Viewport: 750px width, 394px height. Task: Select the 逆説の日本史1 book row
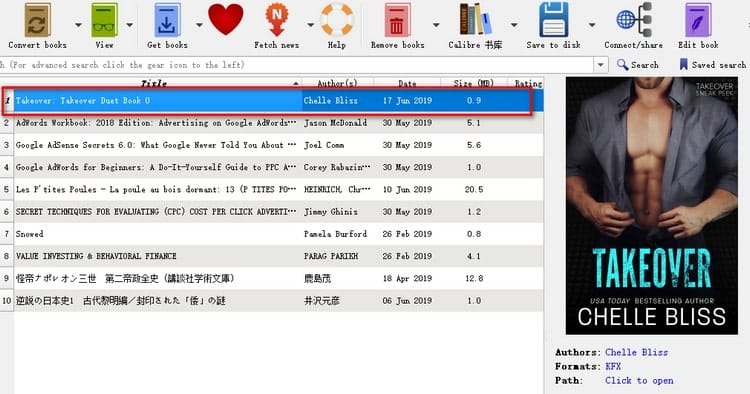point(278,301)
